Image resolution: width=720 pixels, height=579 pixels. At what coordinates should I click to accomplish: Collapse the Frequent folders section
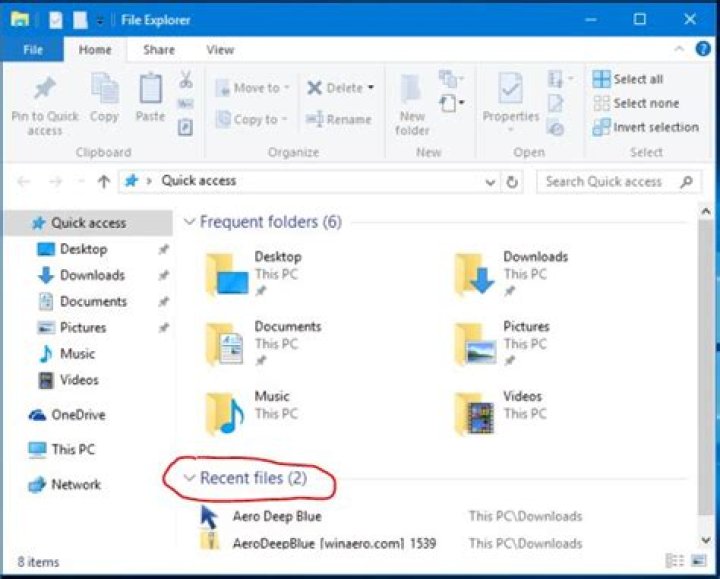(189, 222)
